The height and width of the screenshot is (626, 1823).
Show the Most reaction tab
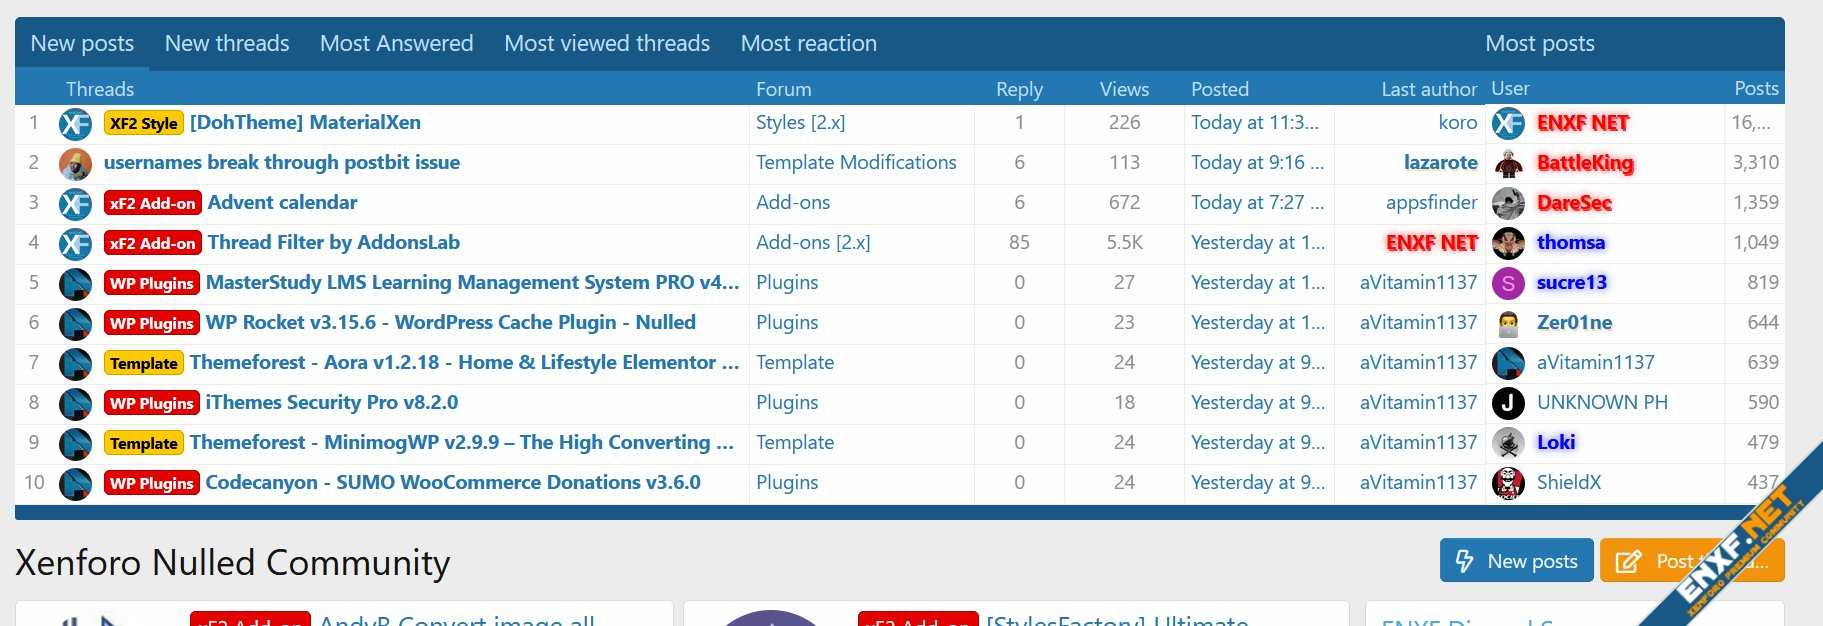pos(808,44)
